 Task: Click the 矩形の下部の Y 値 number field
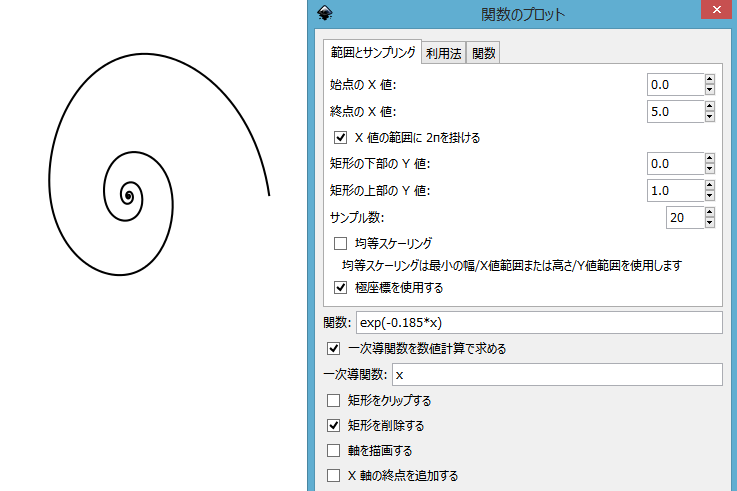tap(675, 164)
